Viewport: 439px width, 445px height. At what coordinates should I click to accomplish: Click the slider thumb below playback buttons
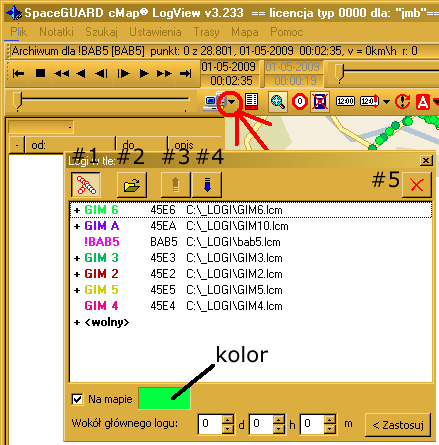pyautogui.click(x=17, y=102)
